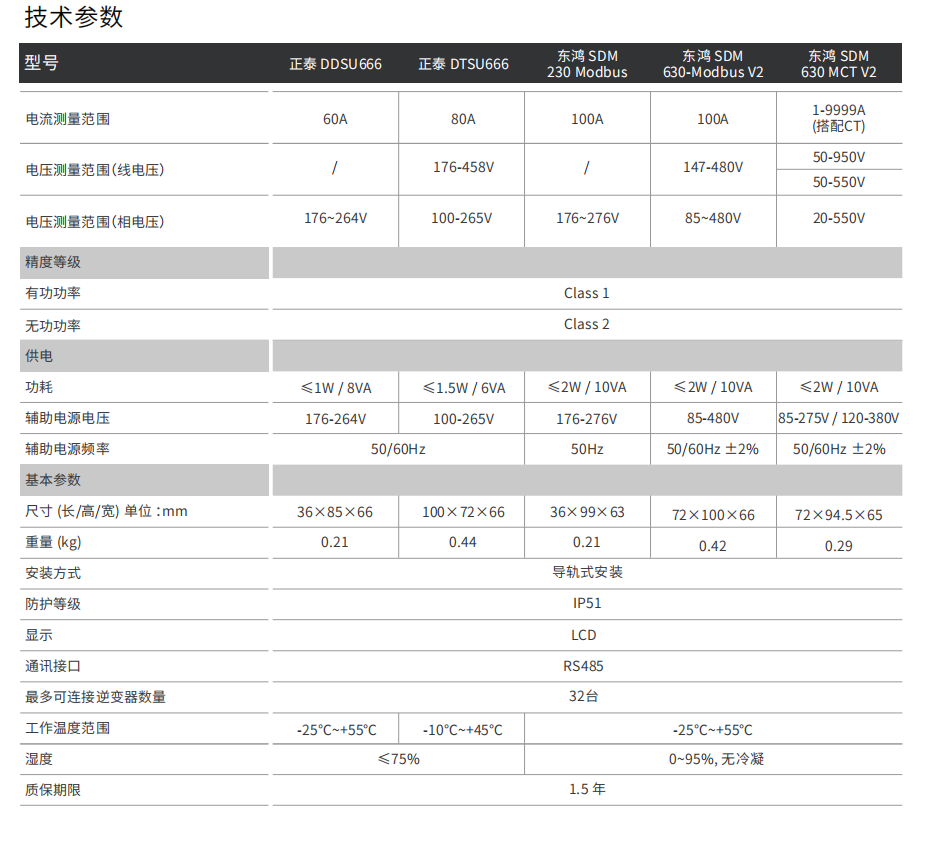Select the IP51 protection value
The height and width of the screenshot is (844, 938).
[587, 603]
